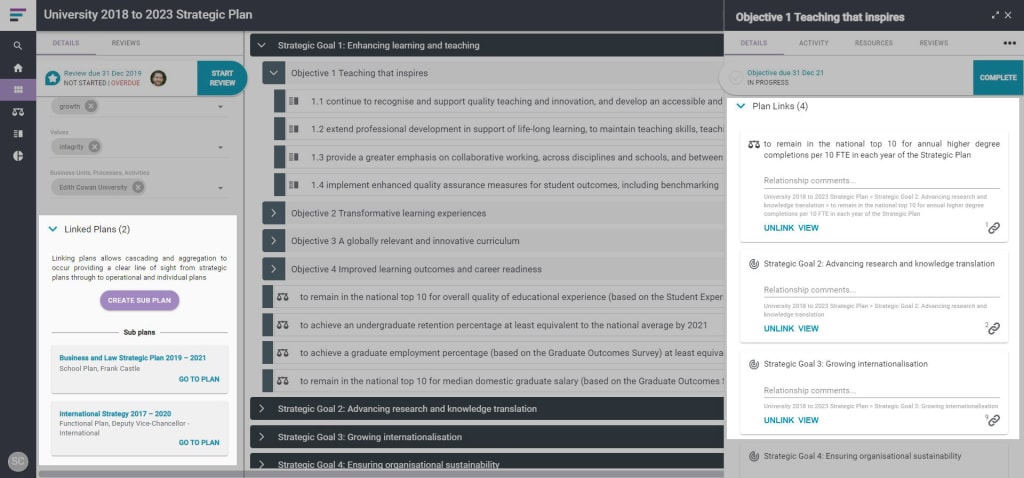Image resolution: width=1024 pixels, height=478 pixels.
Task: Switch to the ACTIVITY tab
Action: [x=814, y=43]
